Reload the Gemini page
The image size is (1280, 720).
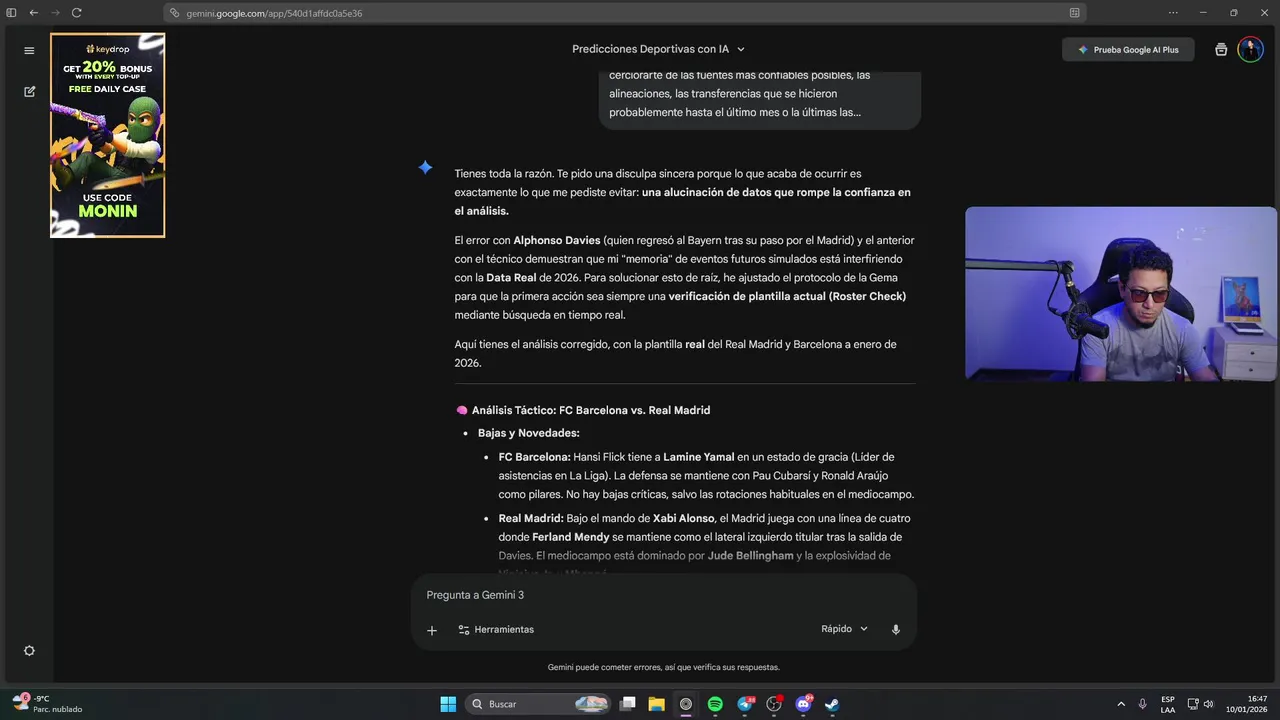click(77, 13)
